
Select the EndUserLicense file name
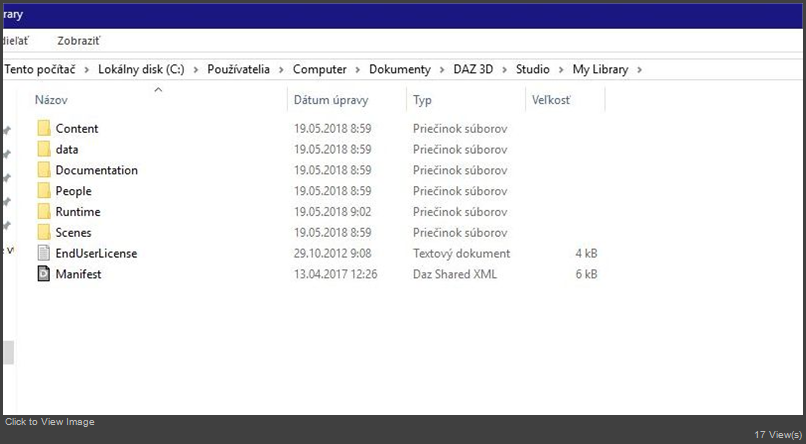point(97,253)
